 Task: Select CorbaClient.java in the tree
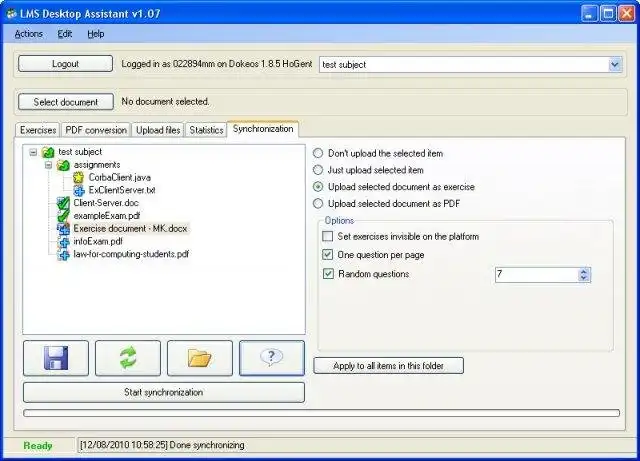[x=120, y=178]
